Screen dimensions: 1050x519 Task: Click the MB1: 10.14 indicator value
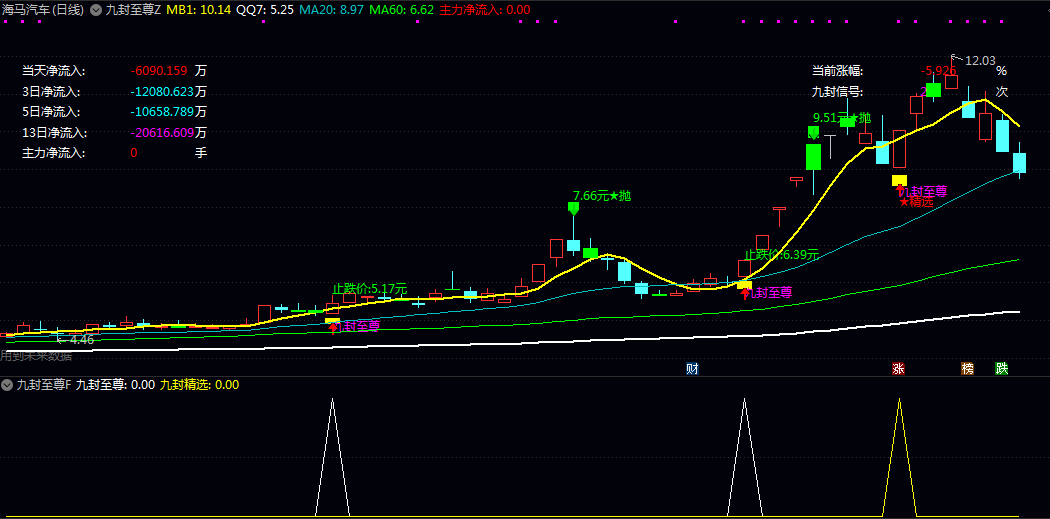198,10
